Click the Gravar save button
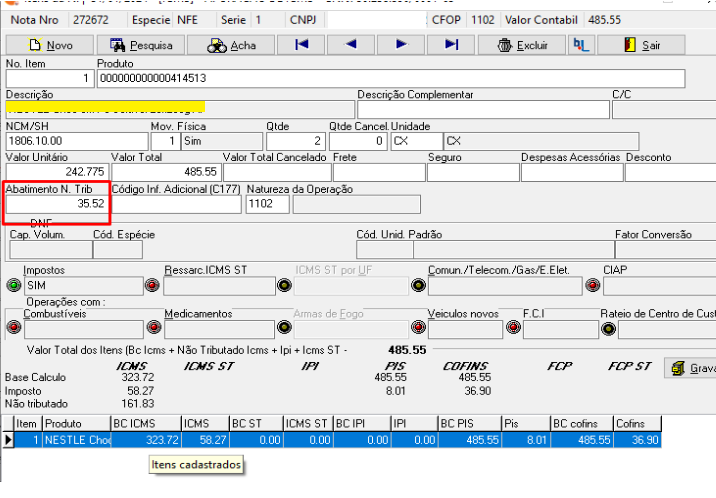 pyautogui.click(x=690, y=368)
